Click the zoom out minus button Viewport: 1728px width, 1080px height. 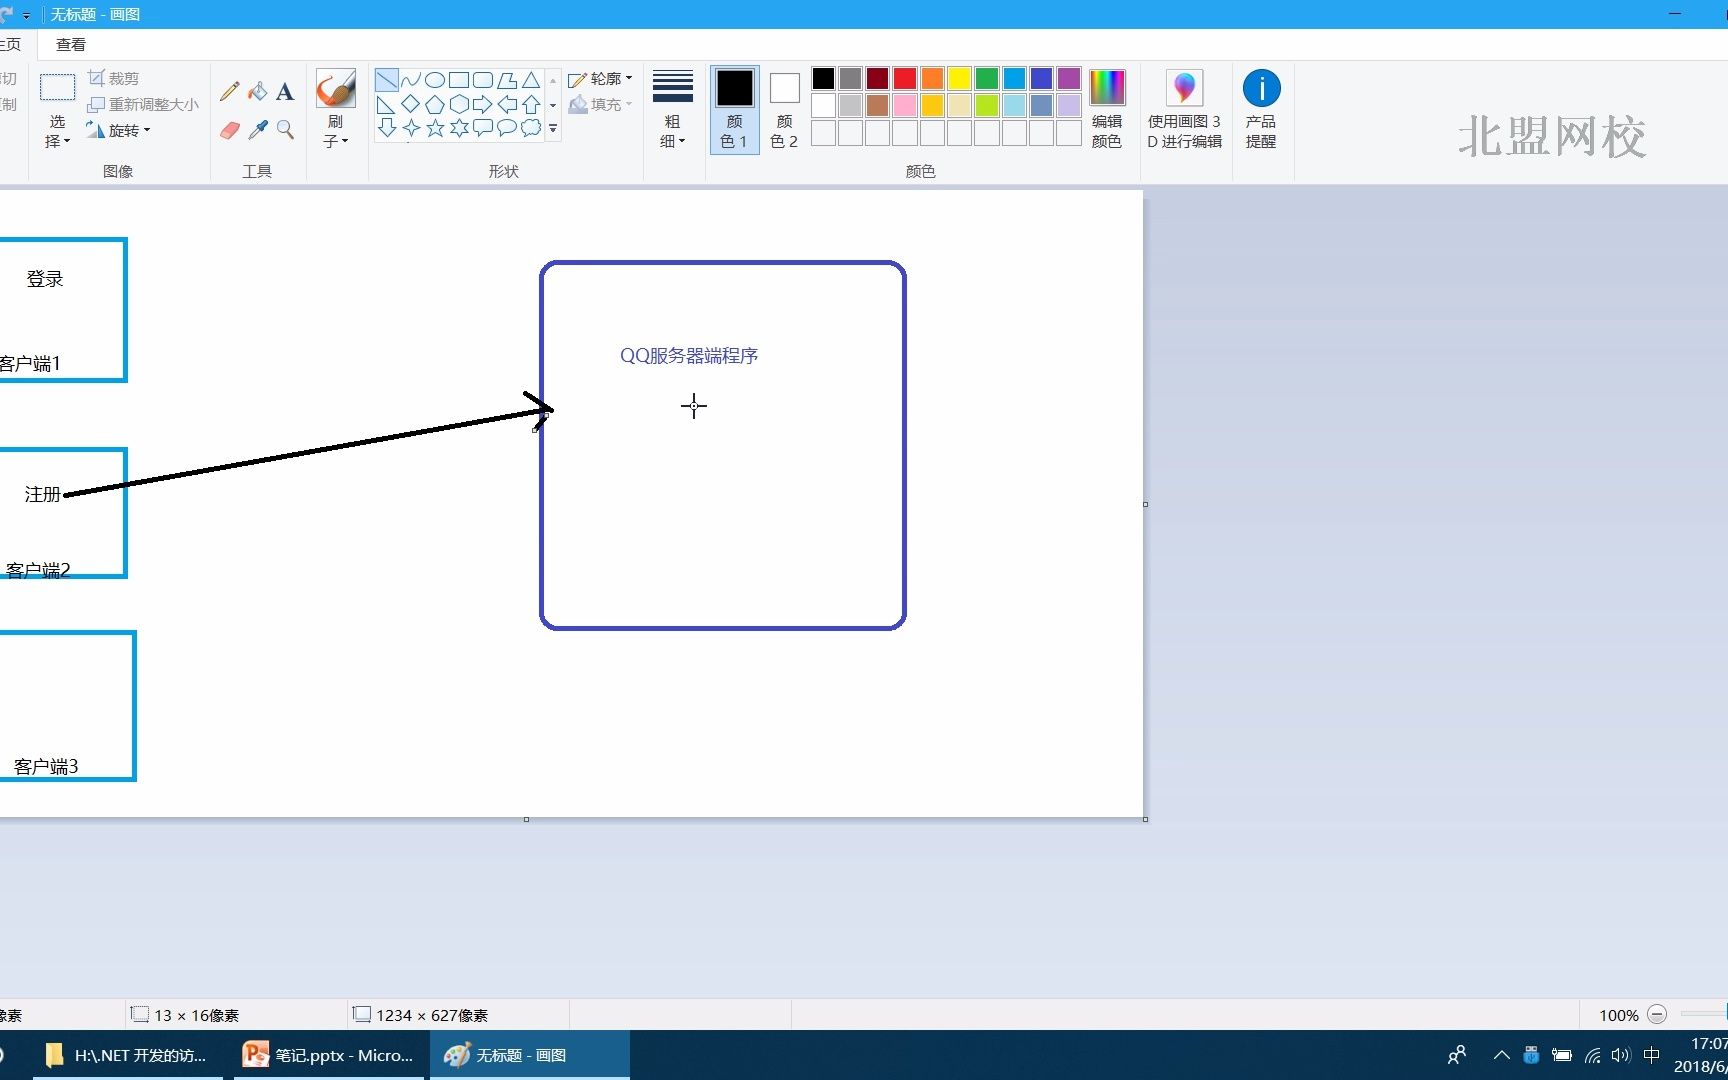[x=1657, y=1014]
